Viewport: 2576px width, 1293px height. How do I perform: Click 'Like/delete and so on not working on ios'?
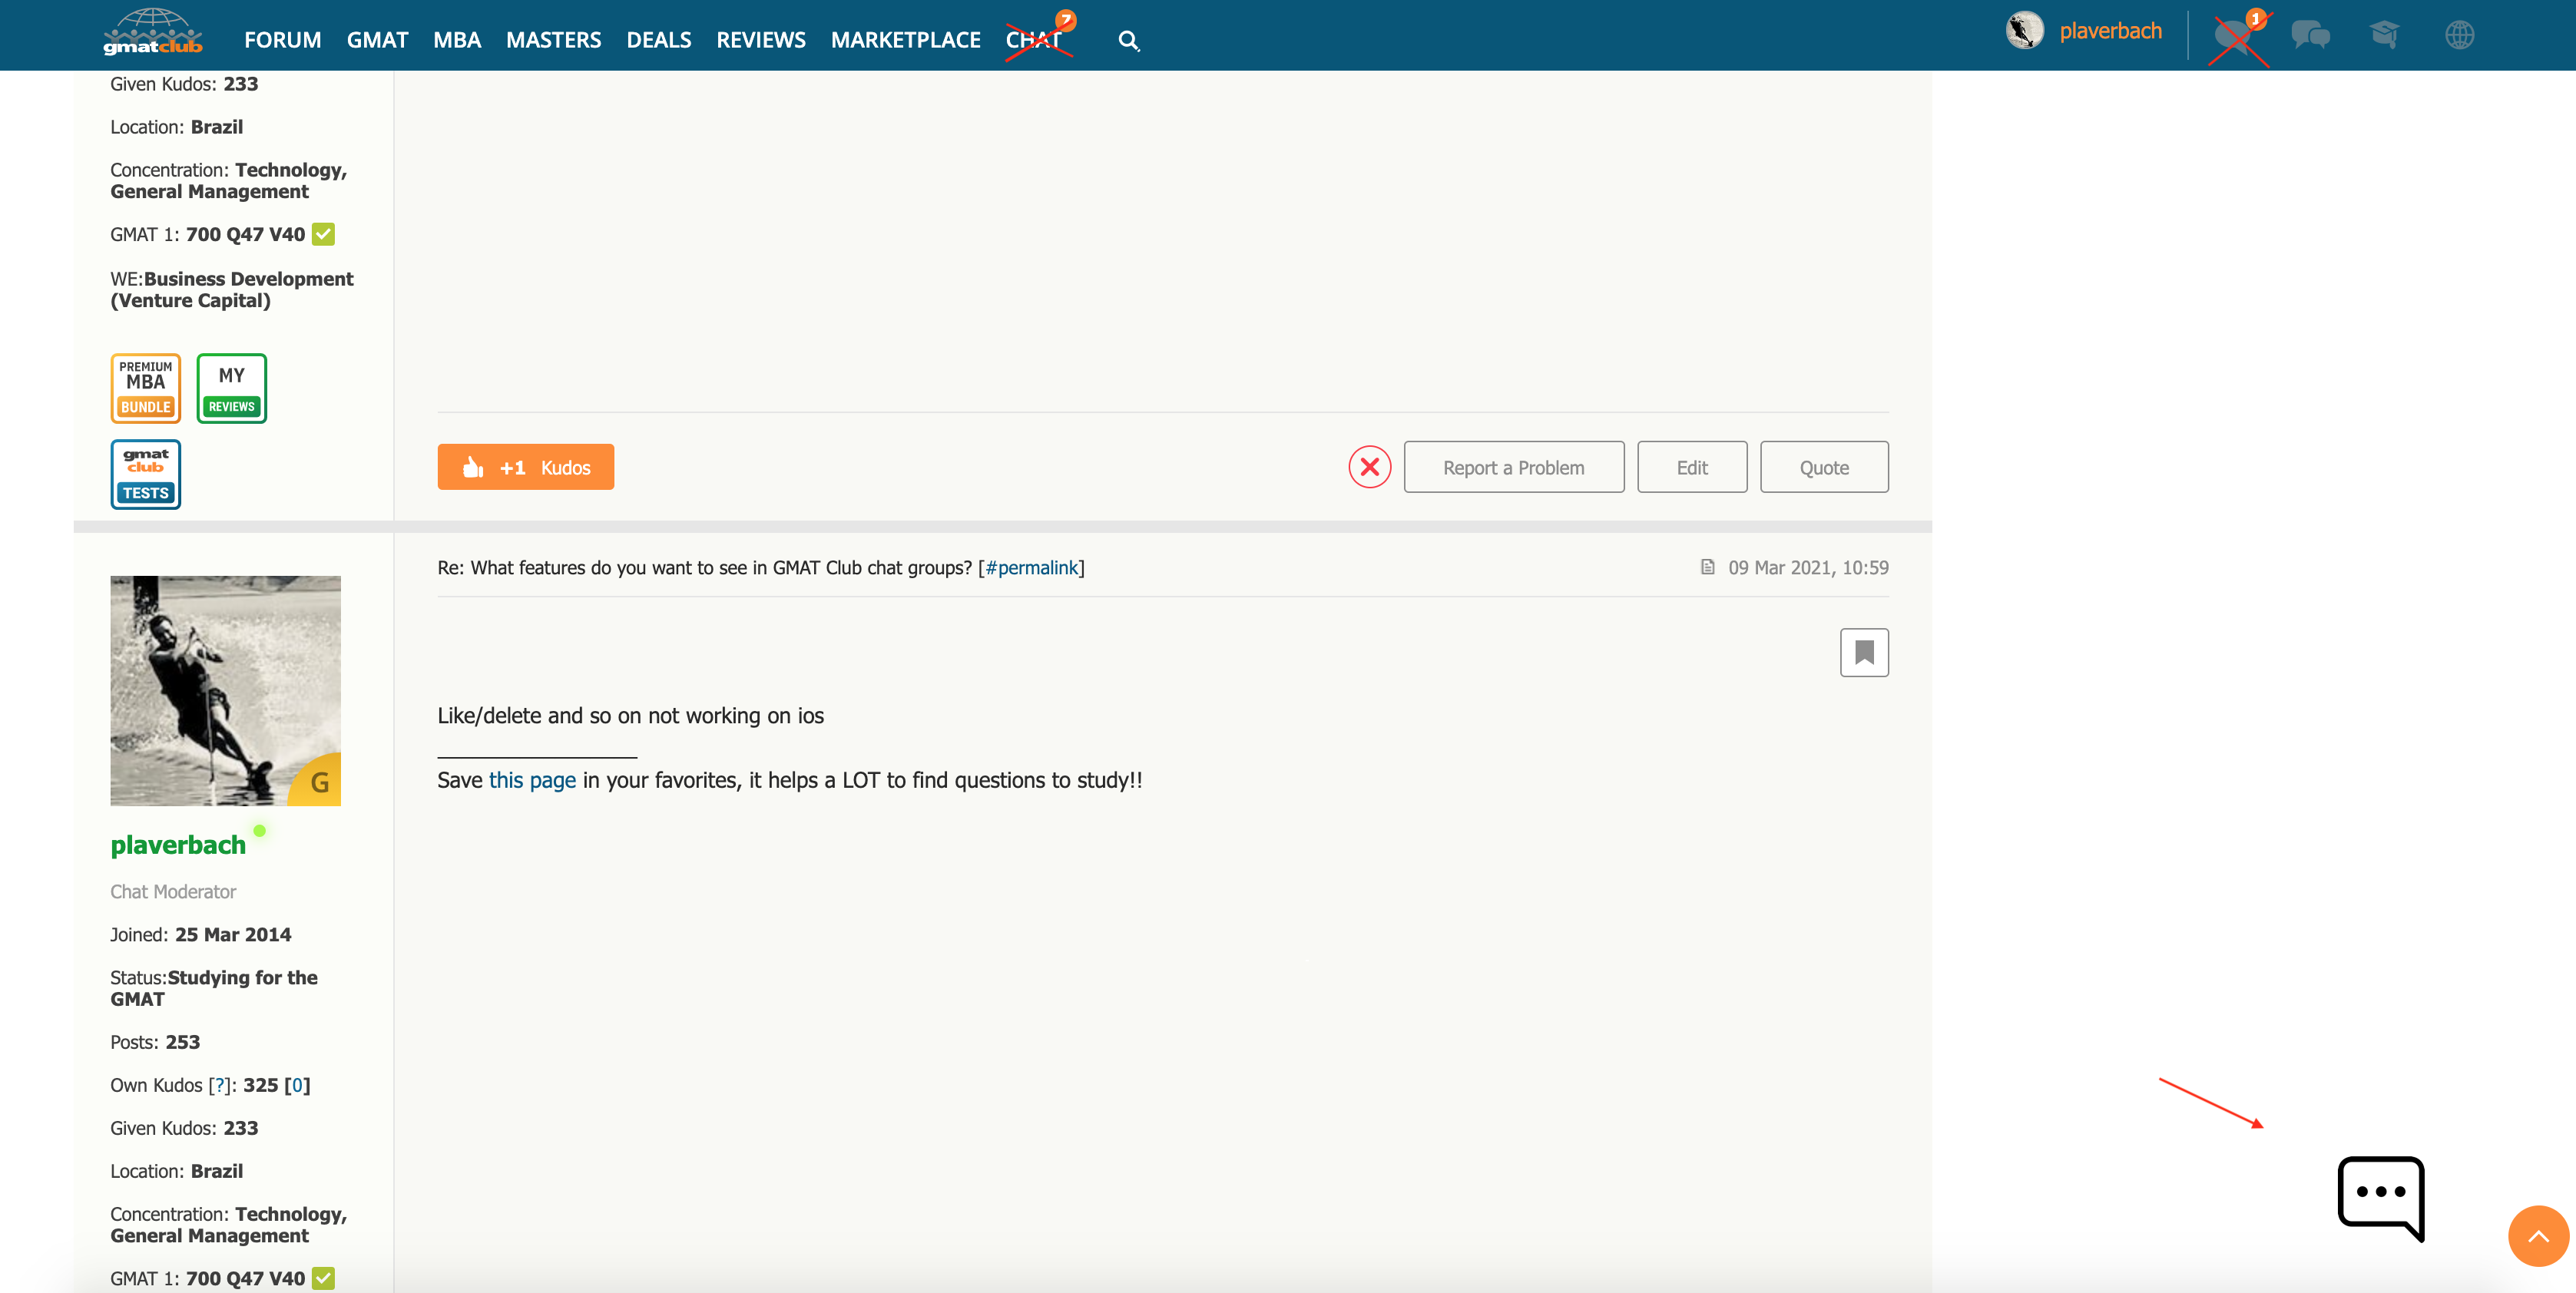click(x=630, y=716)
